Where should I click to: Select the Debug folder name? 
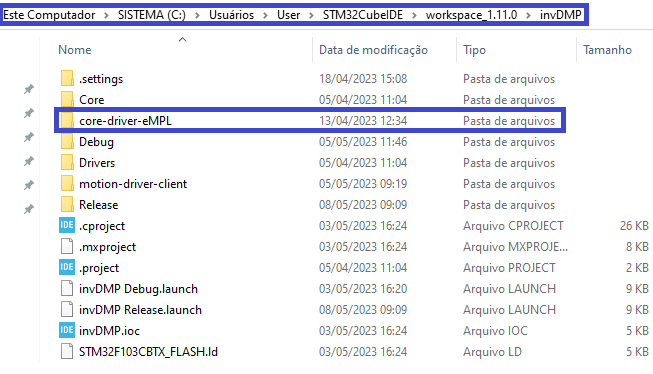[96, 142]
